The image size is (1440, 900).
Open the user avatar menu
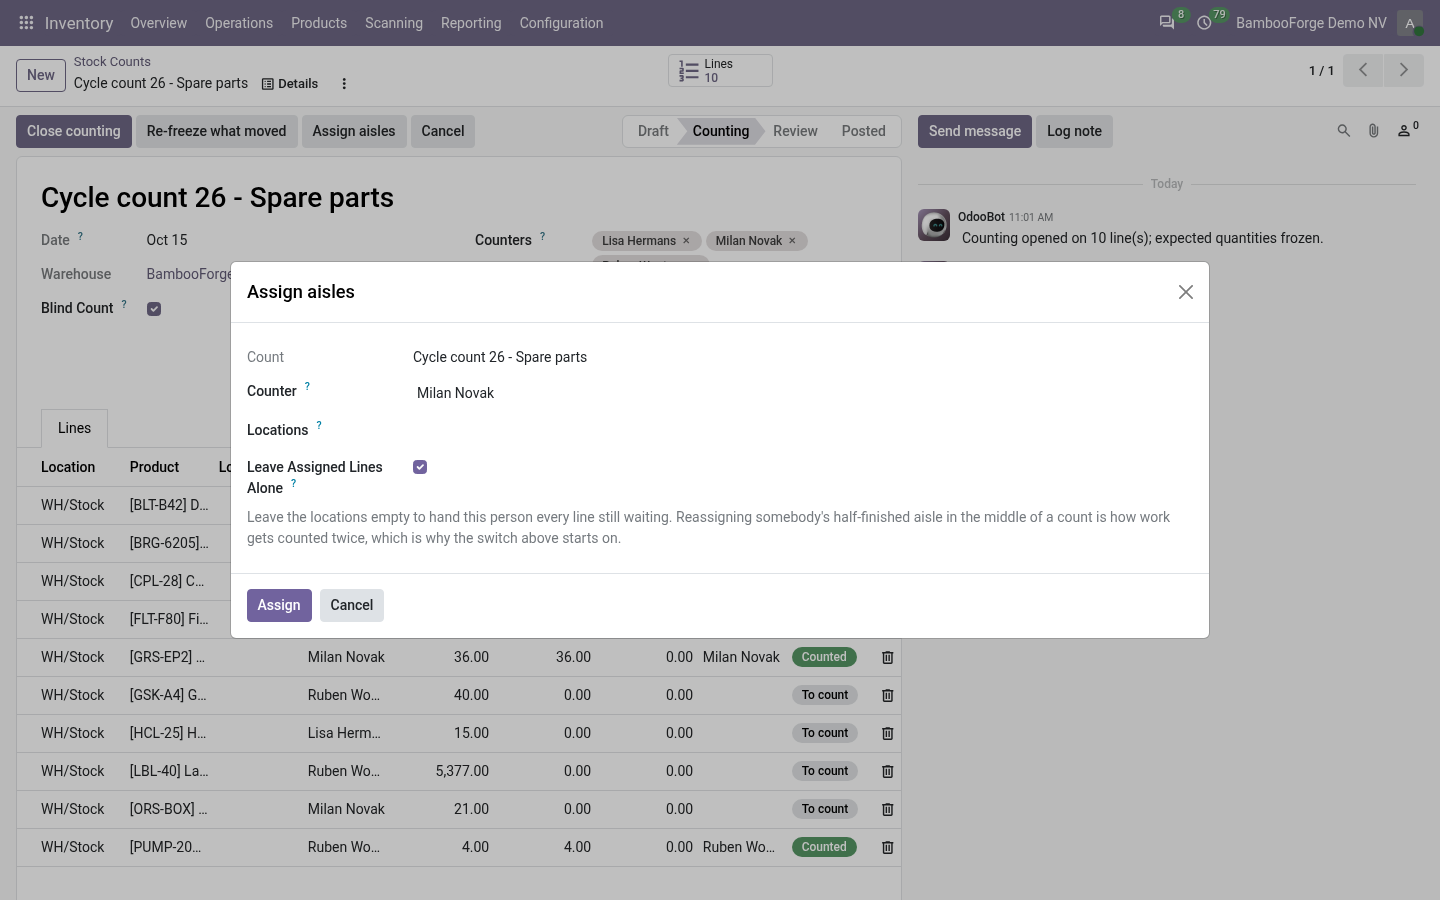tap(1410, 22)
